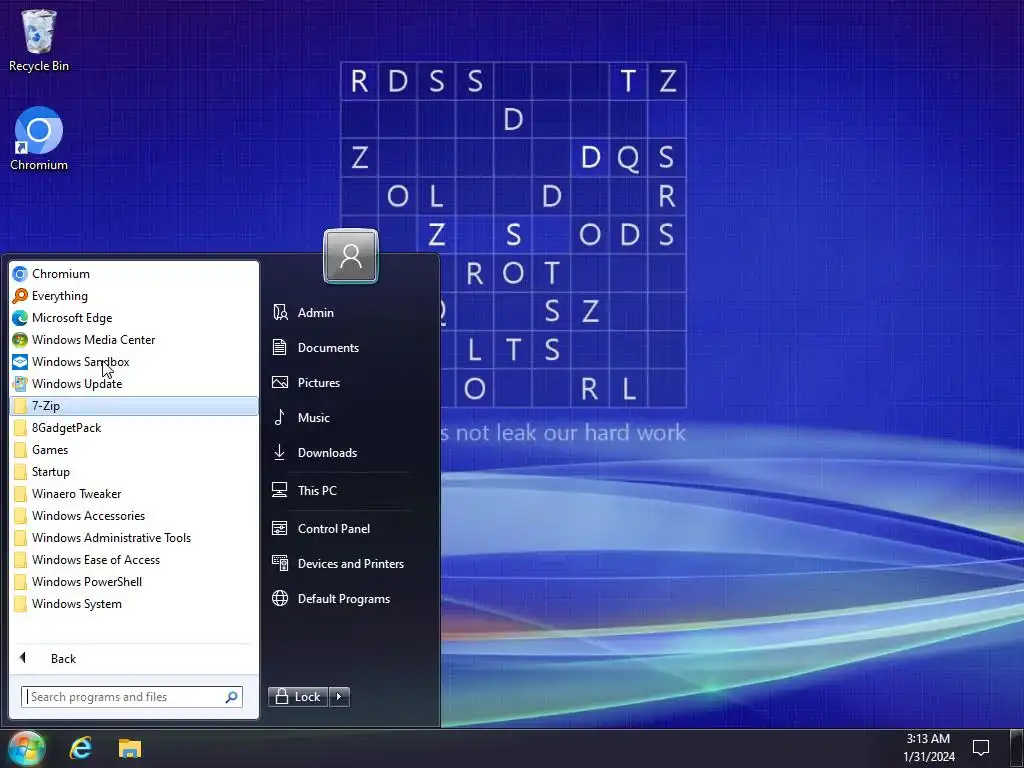Expand Windows PowerShell folder
This screenshot has height=768, width=1024.
pos(134,582)
